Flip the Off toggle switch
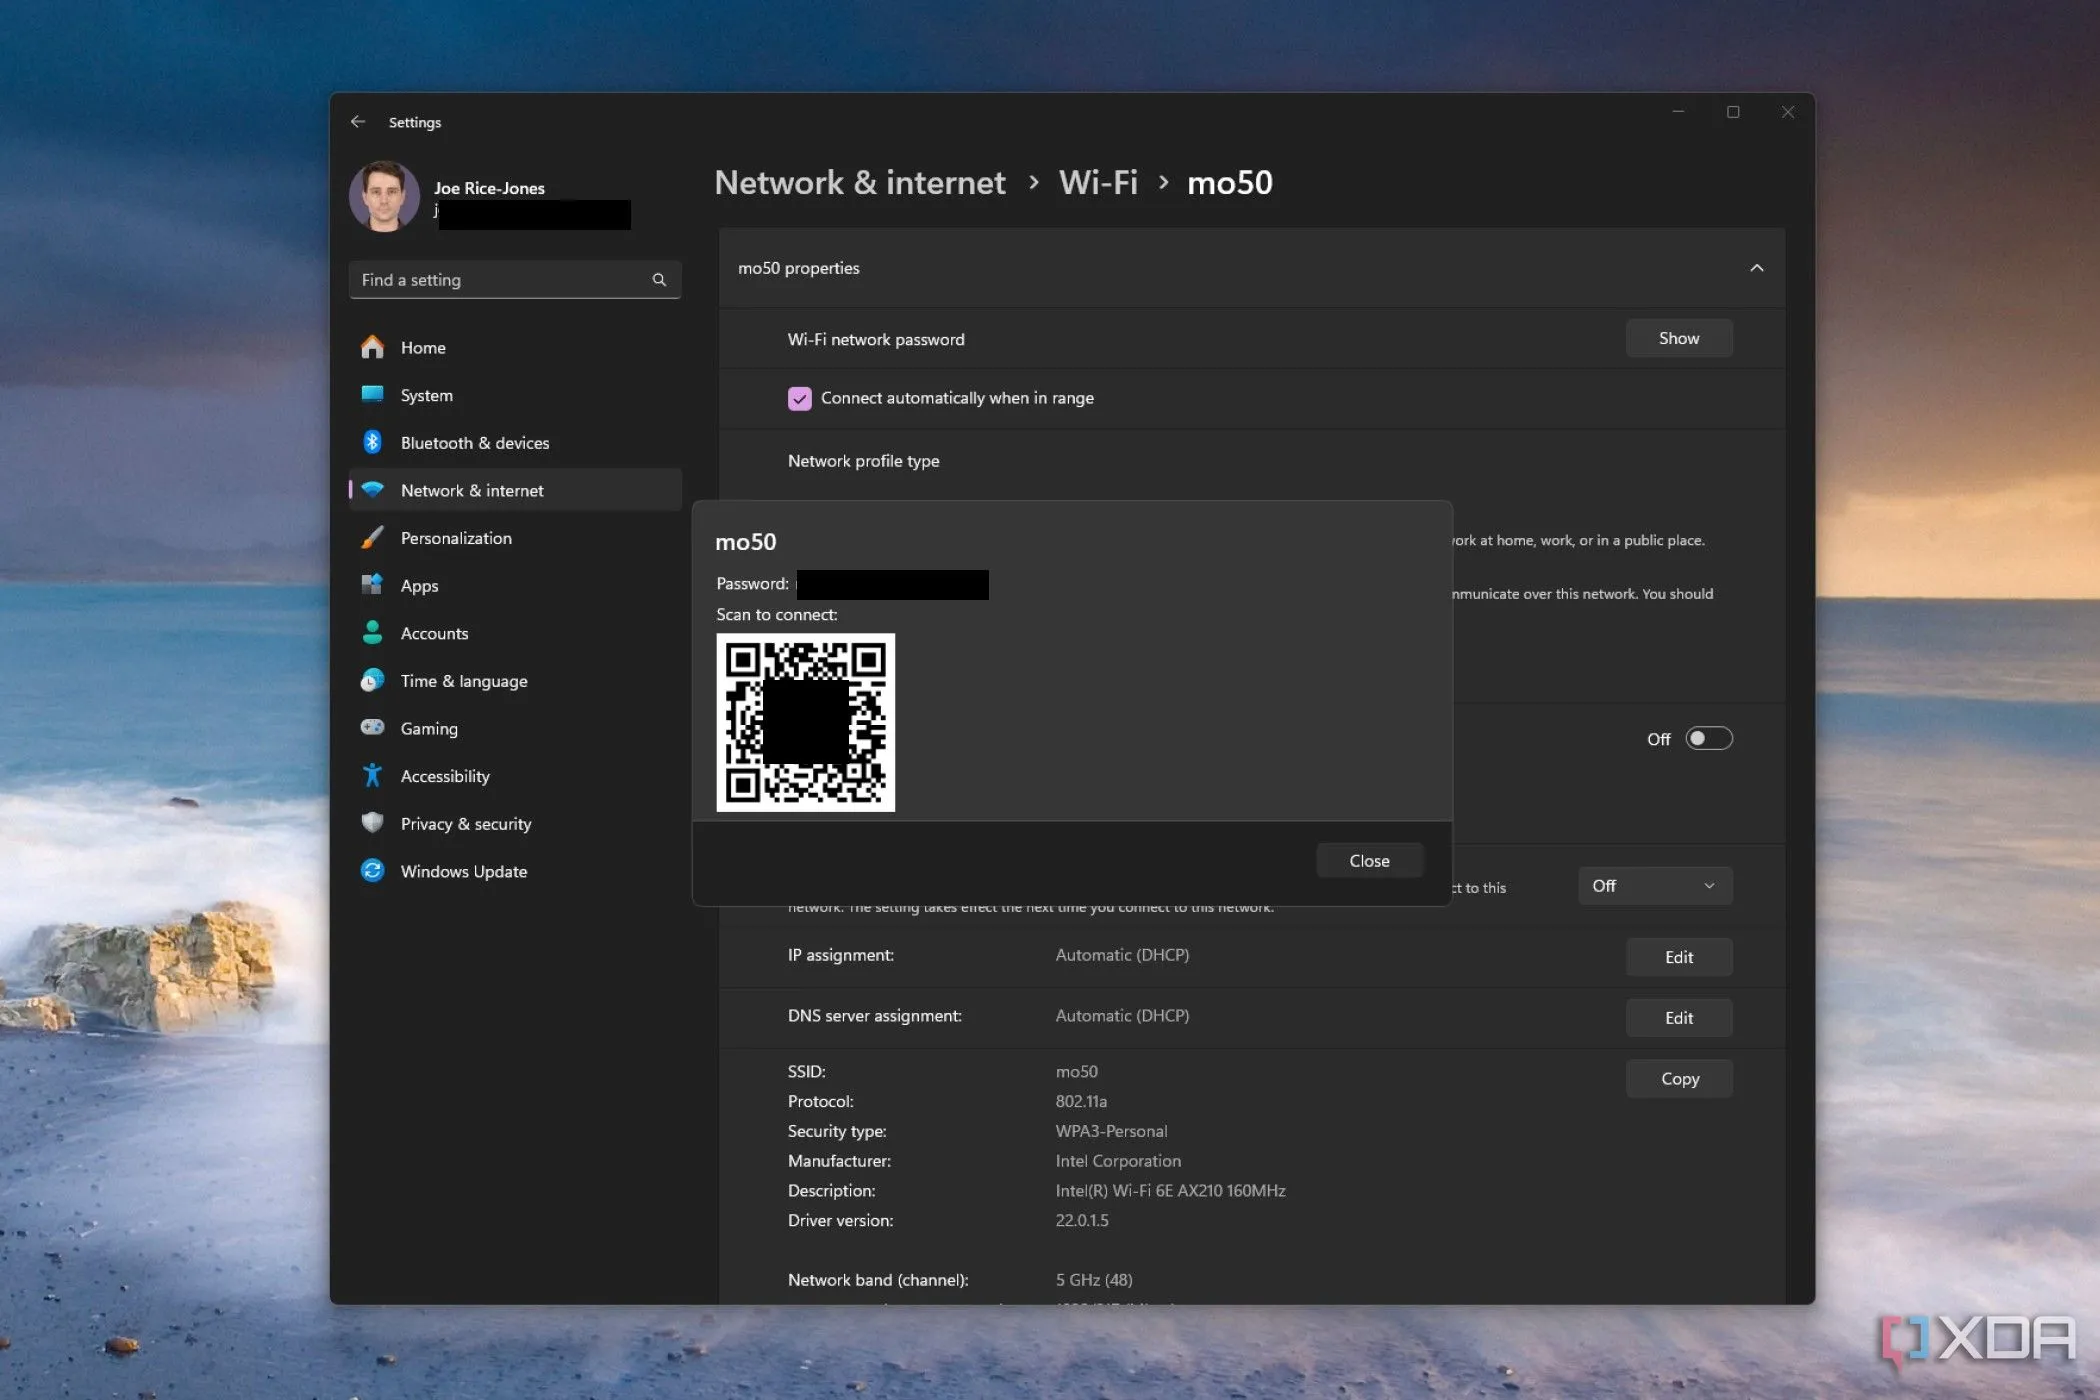The height and width of the screenshot is (1400, 2100). click(1708, 738)
